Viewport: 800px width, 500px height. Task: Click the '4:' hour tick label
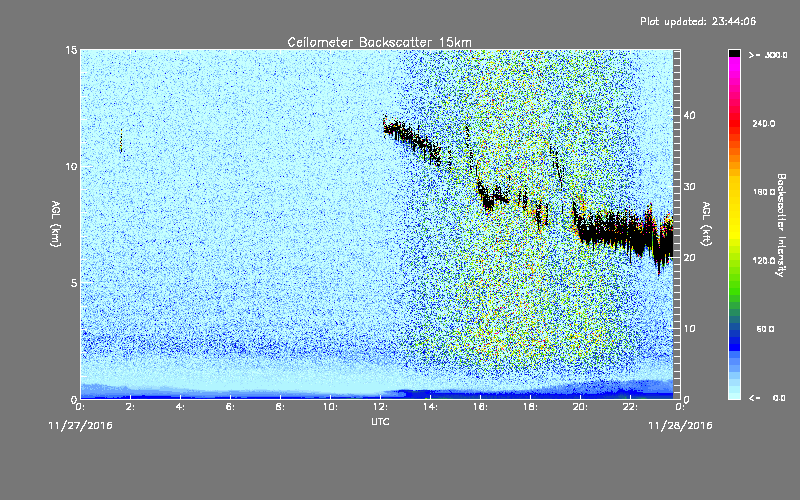tap(180, 407)
